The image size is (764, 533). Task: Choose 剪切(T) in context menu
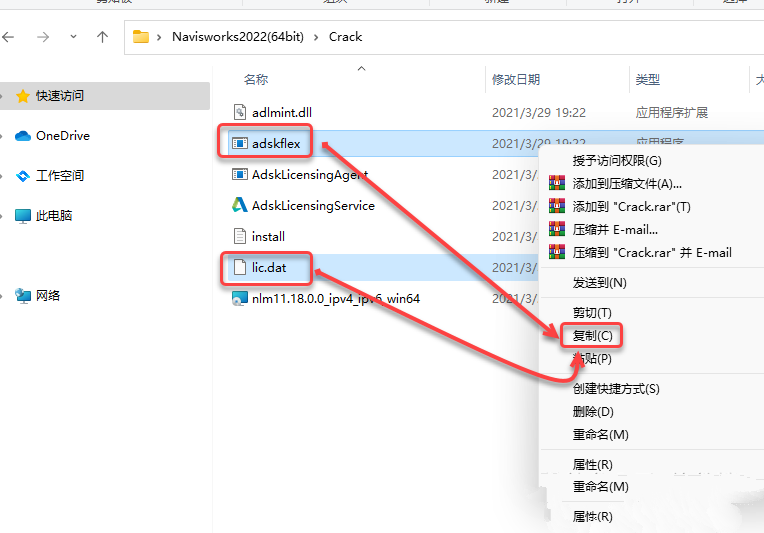click(x=592, y=313)
